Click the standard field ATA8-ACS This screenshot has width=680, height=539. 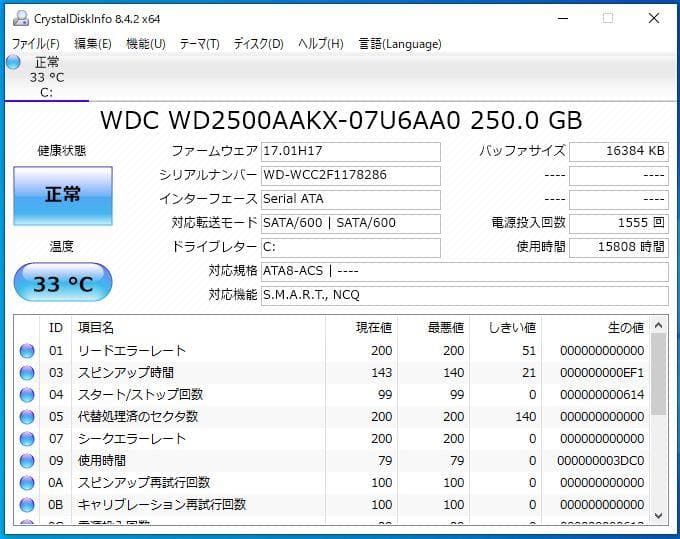pyautogui.click(x=464, y=271)
